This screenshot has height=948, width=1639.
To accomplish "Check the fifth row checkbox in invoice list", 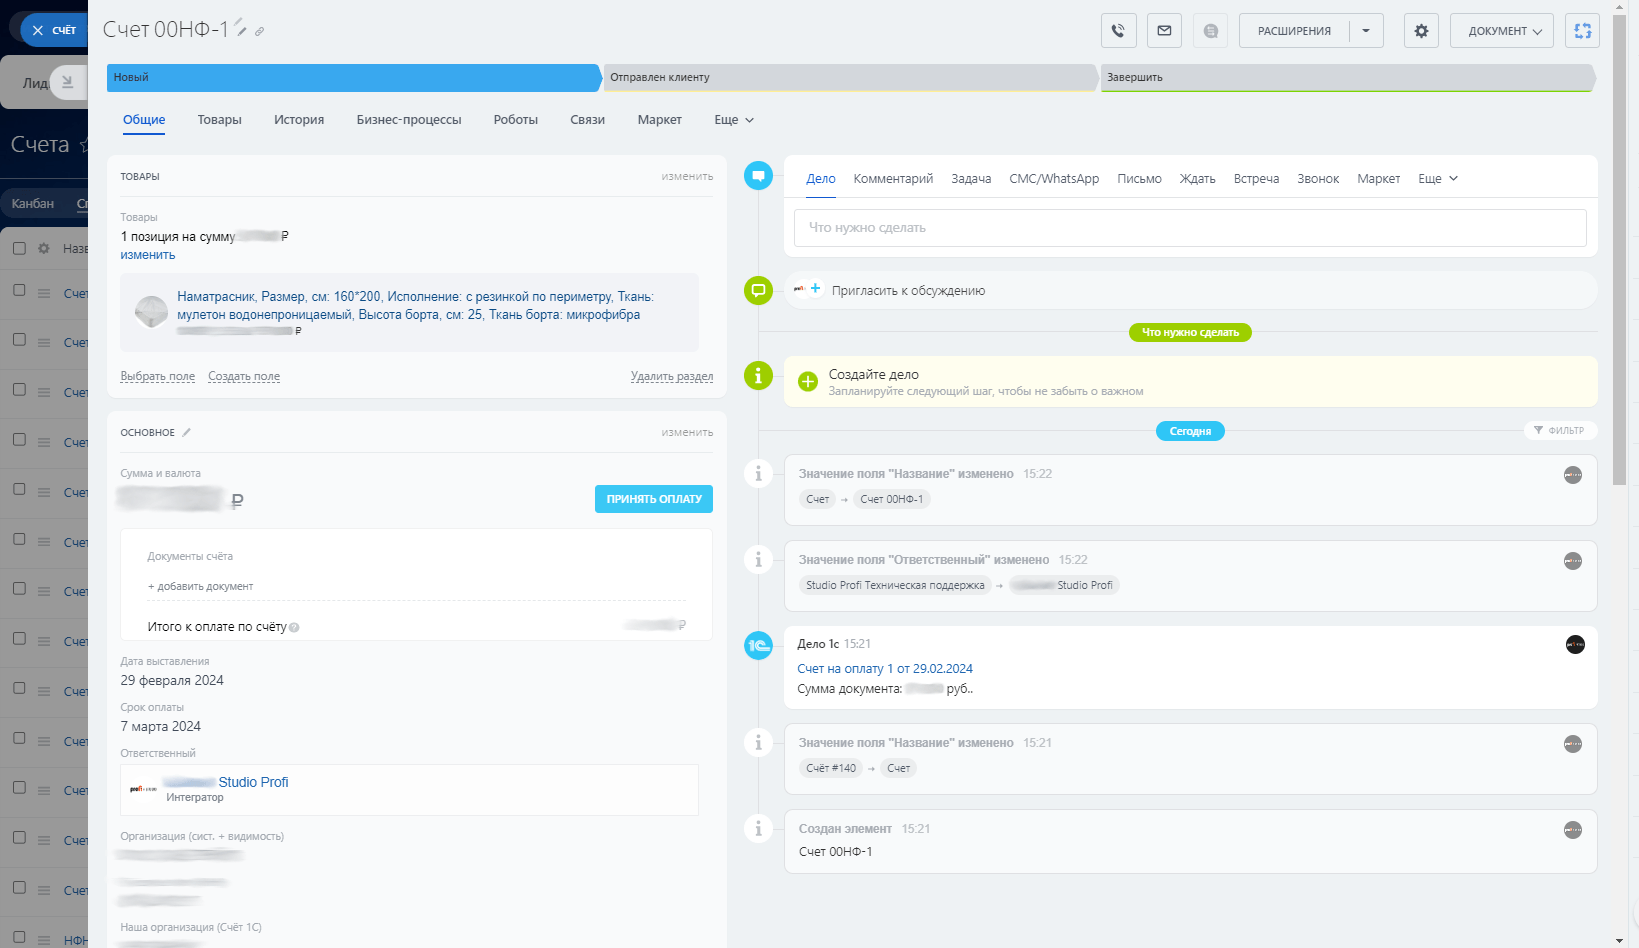I will 19,489.
